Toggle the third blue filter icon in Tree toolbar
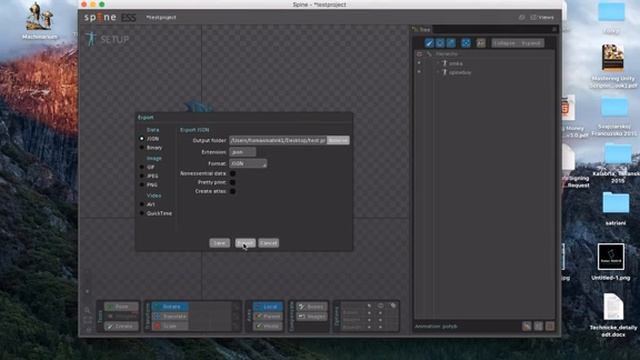Screen dimensions: 640x360 451,43
